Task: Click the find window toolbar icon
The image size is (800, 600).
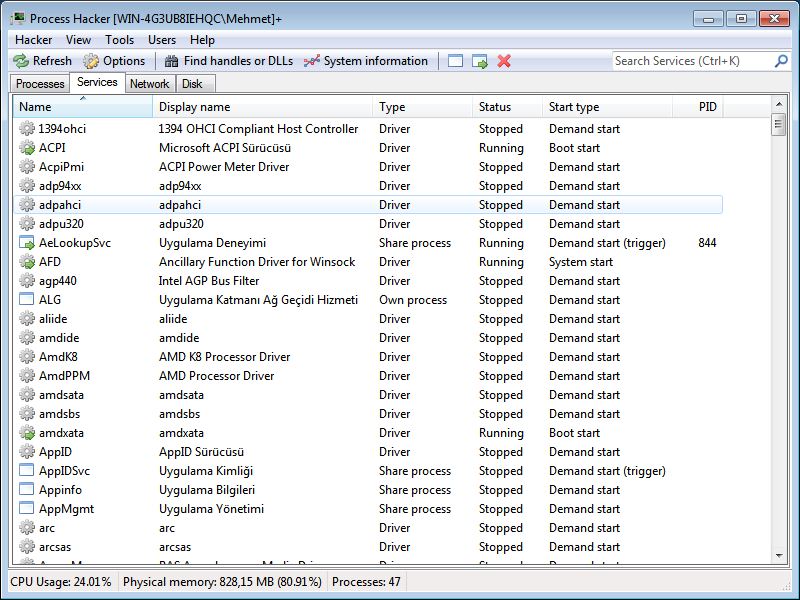Action: [x=455, y=61]
